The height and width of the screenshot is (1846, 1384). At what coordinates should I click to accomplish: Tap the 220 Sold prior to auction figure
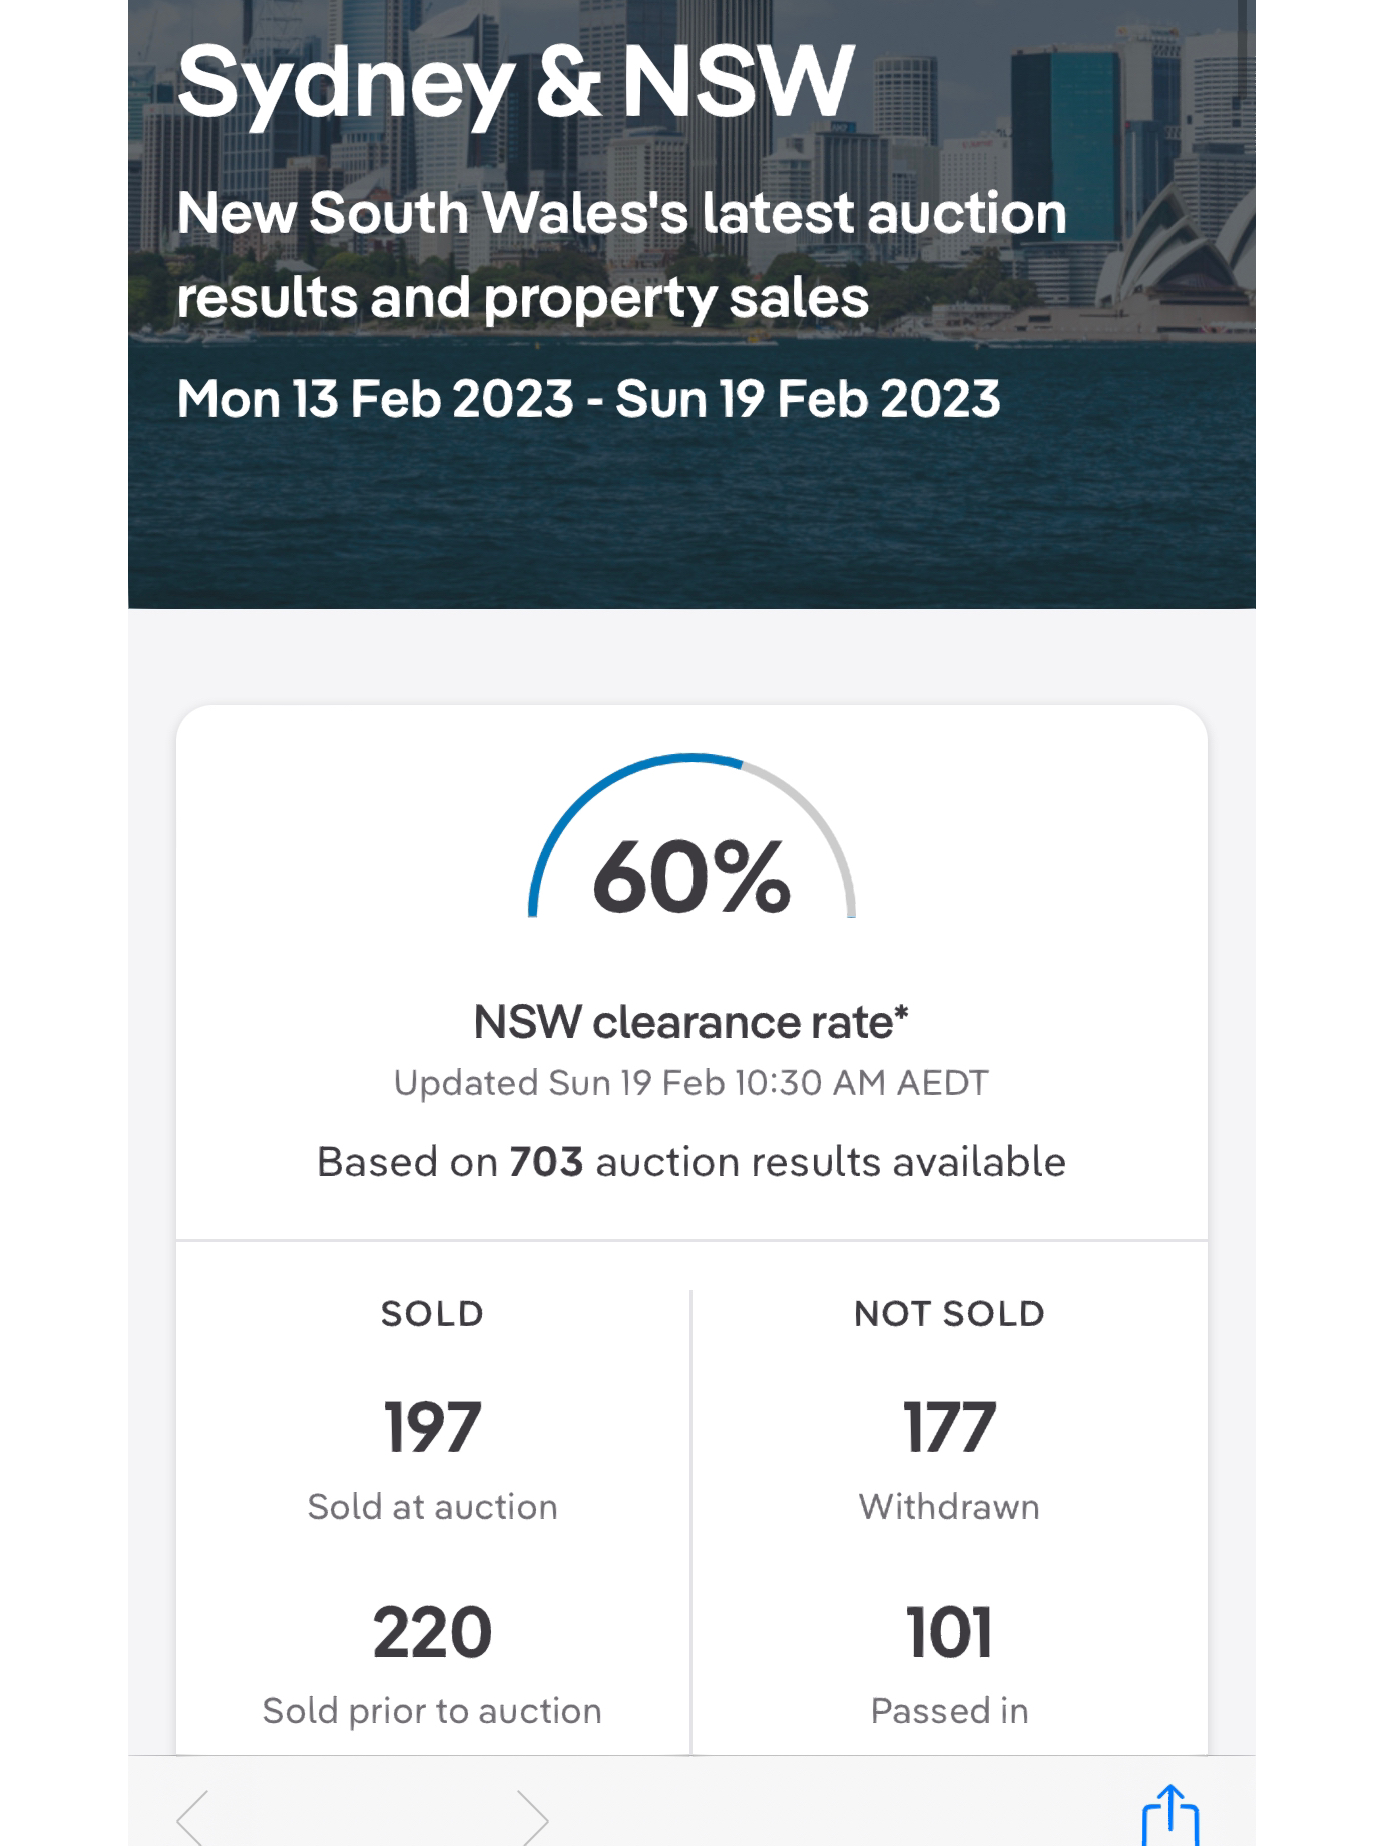432,1632
